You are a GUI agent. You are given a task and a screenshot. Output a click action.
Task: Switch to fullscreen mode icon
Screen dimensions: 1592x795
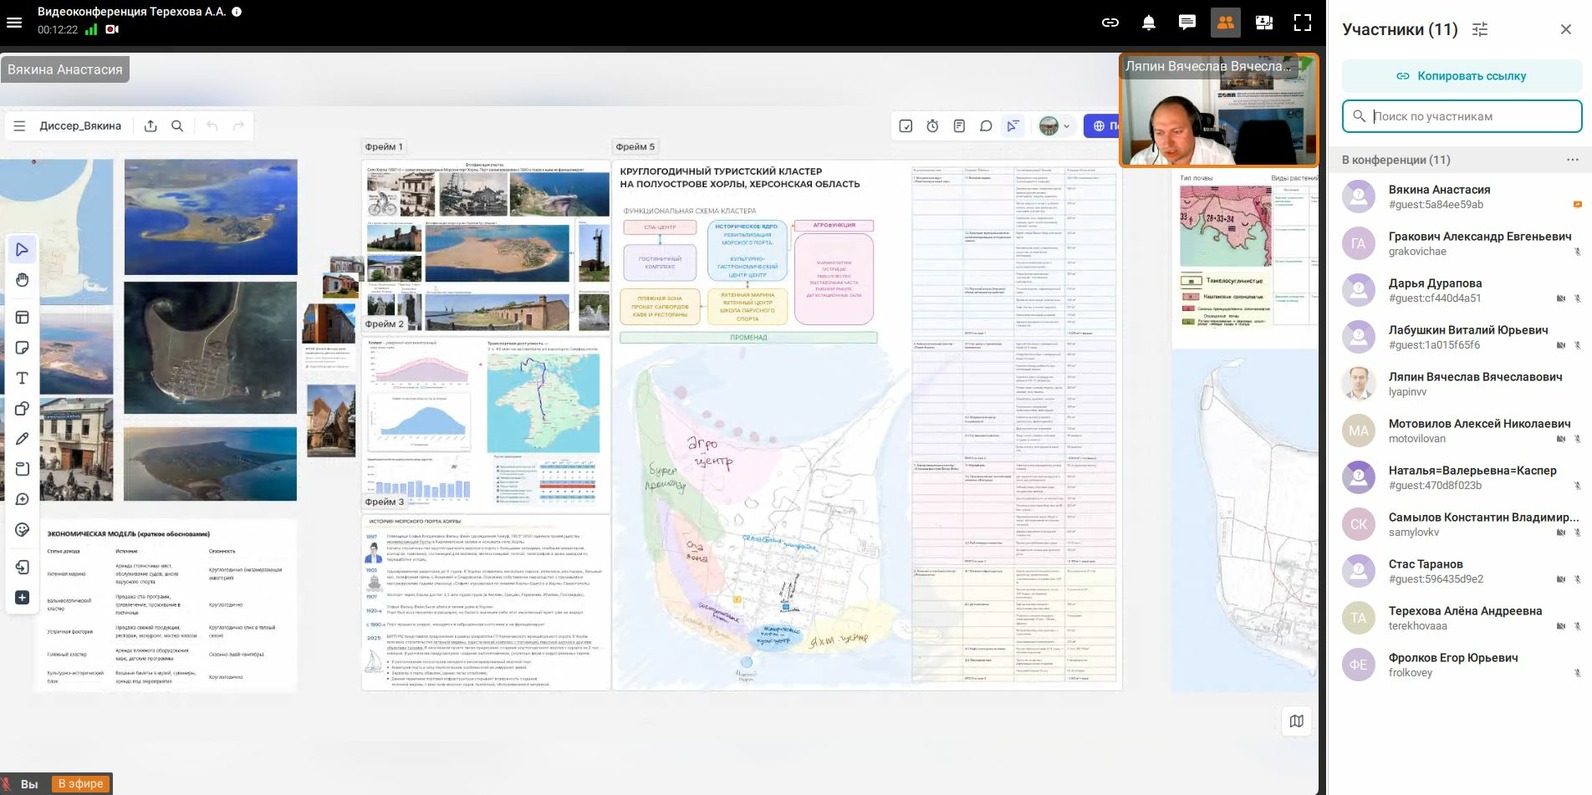[1302, 22]
